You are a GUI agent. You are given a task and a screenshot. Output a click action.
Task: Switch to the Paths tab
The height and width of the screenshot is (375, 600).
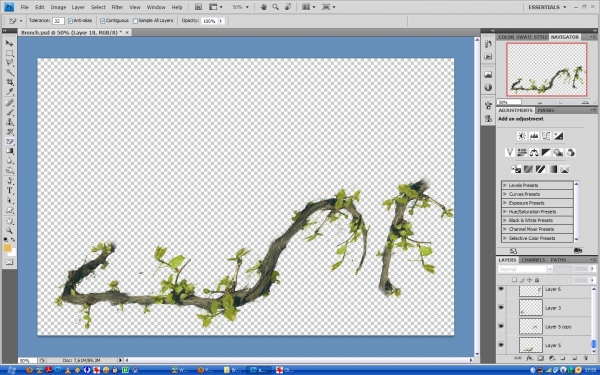[x=558, y=260]
